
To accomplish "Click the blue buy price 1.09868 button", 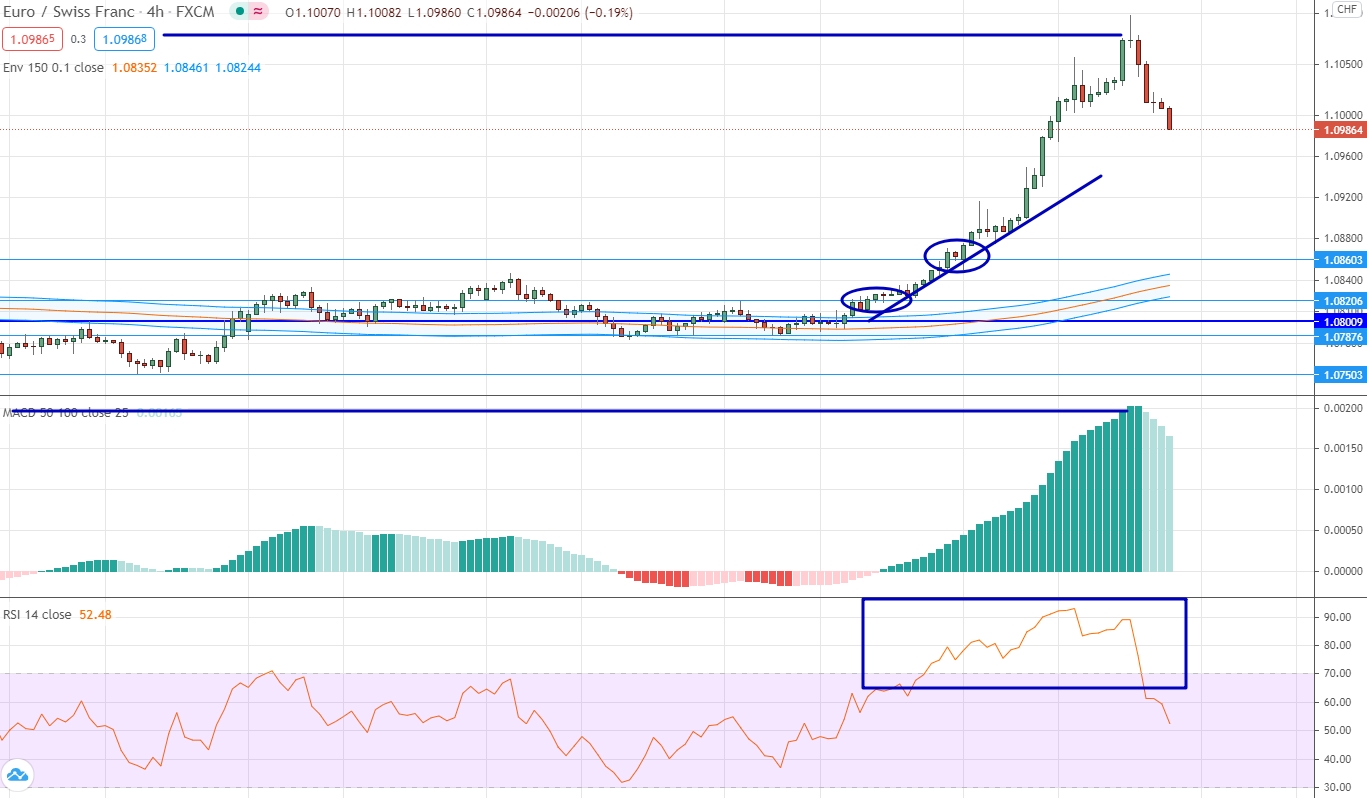I will 125,39.
